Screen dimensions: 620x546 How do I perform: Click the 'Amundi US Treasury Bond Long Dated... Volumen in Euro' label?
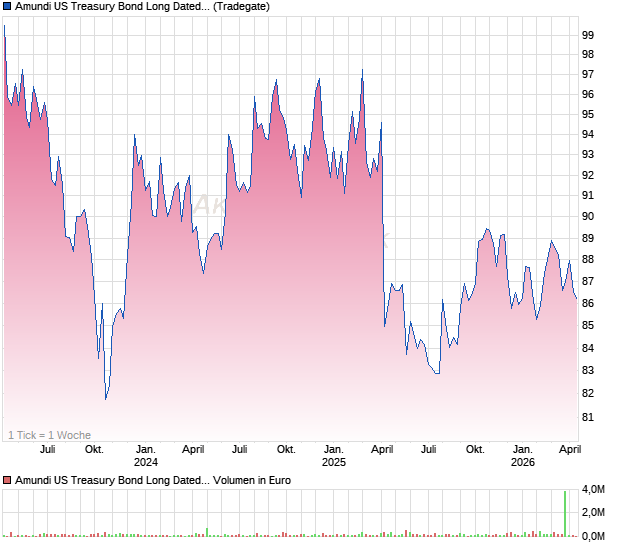click(153, 480)
